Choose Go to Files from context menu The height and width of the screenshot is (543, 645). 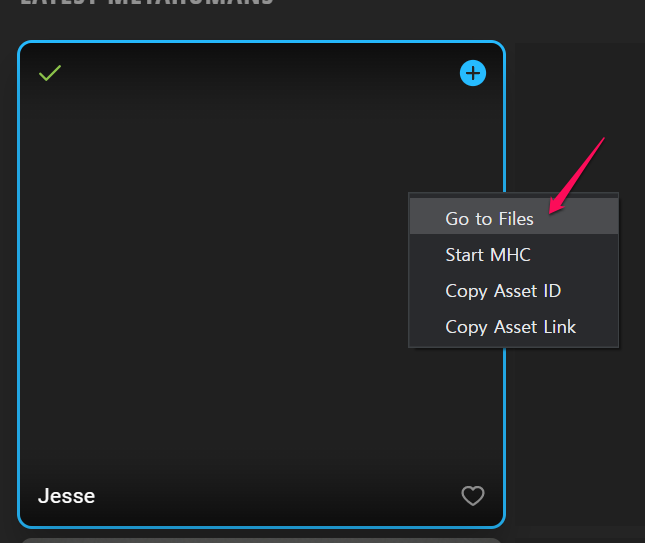point(489,219)
